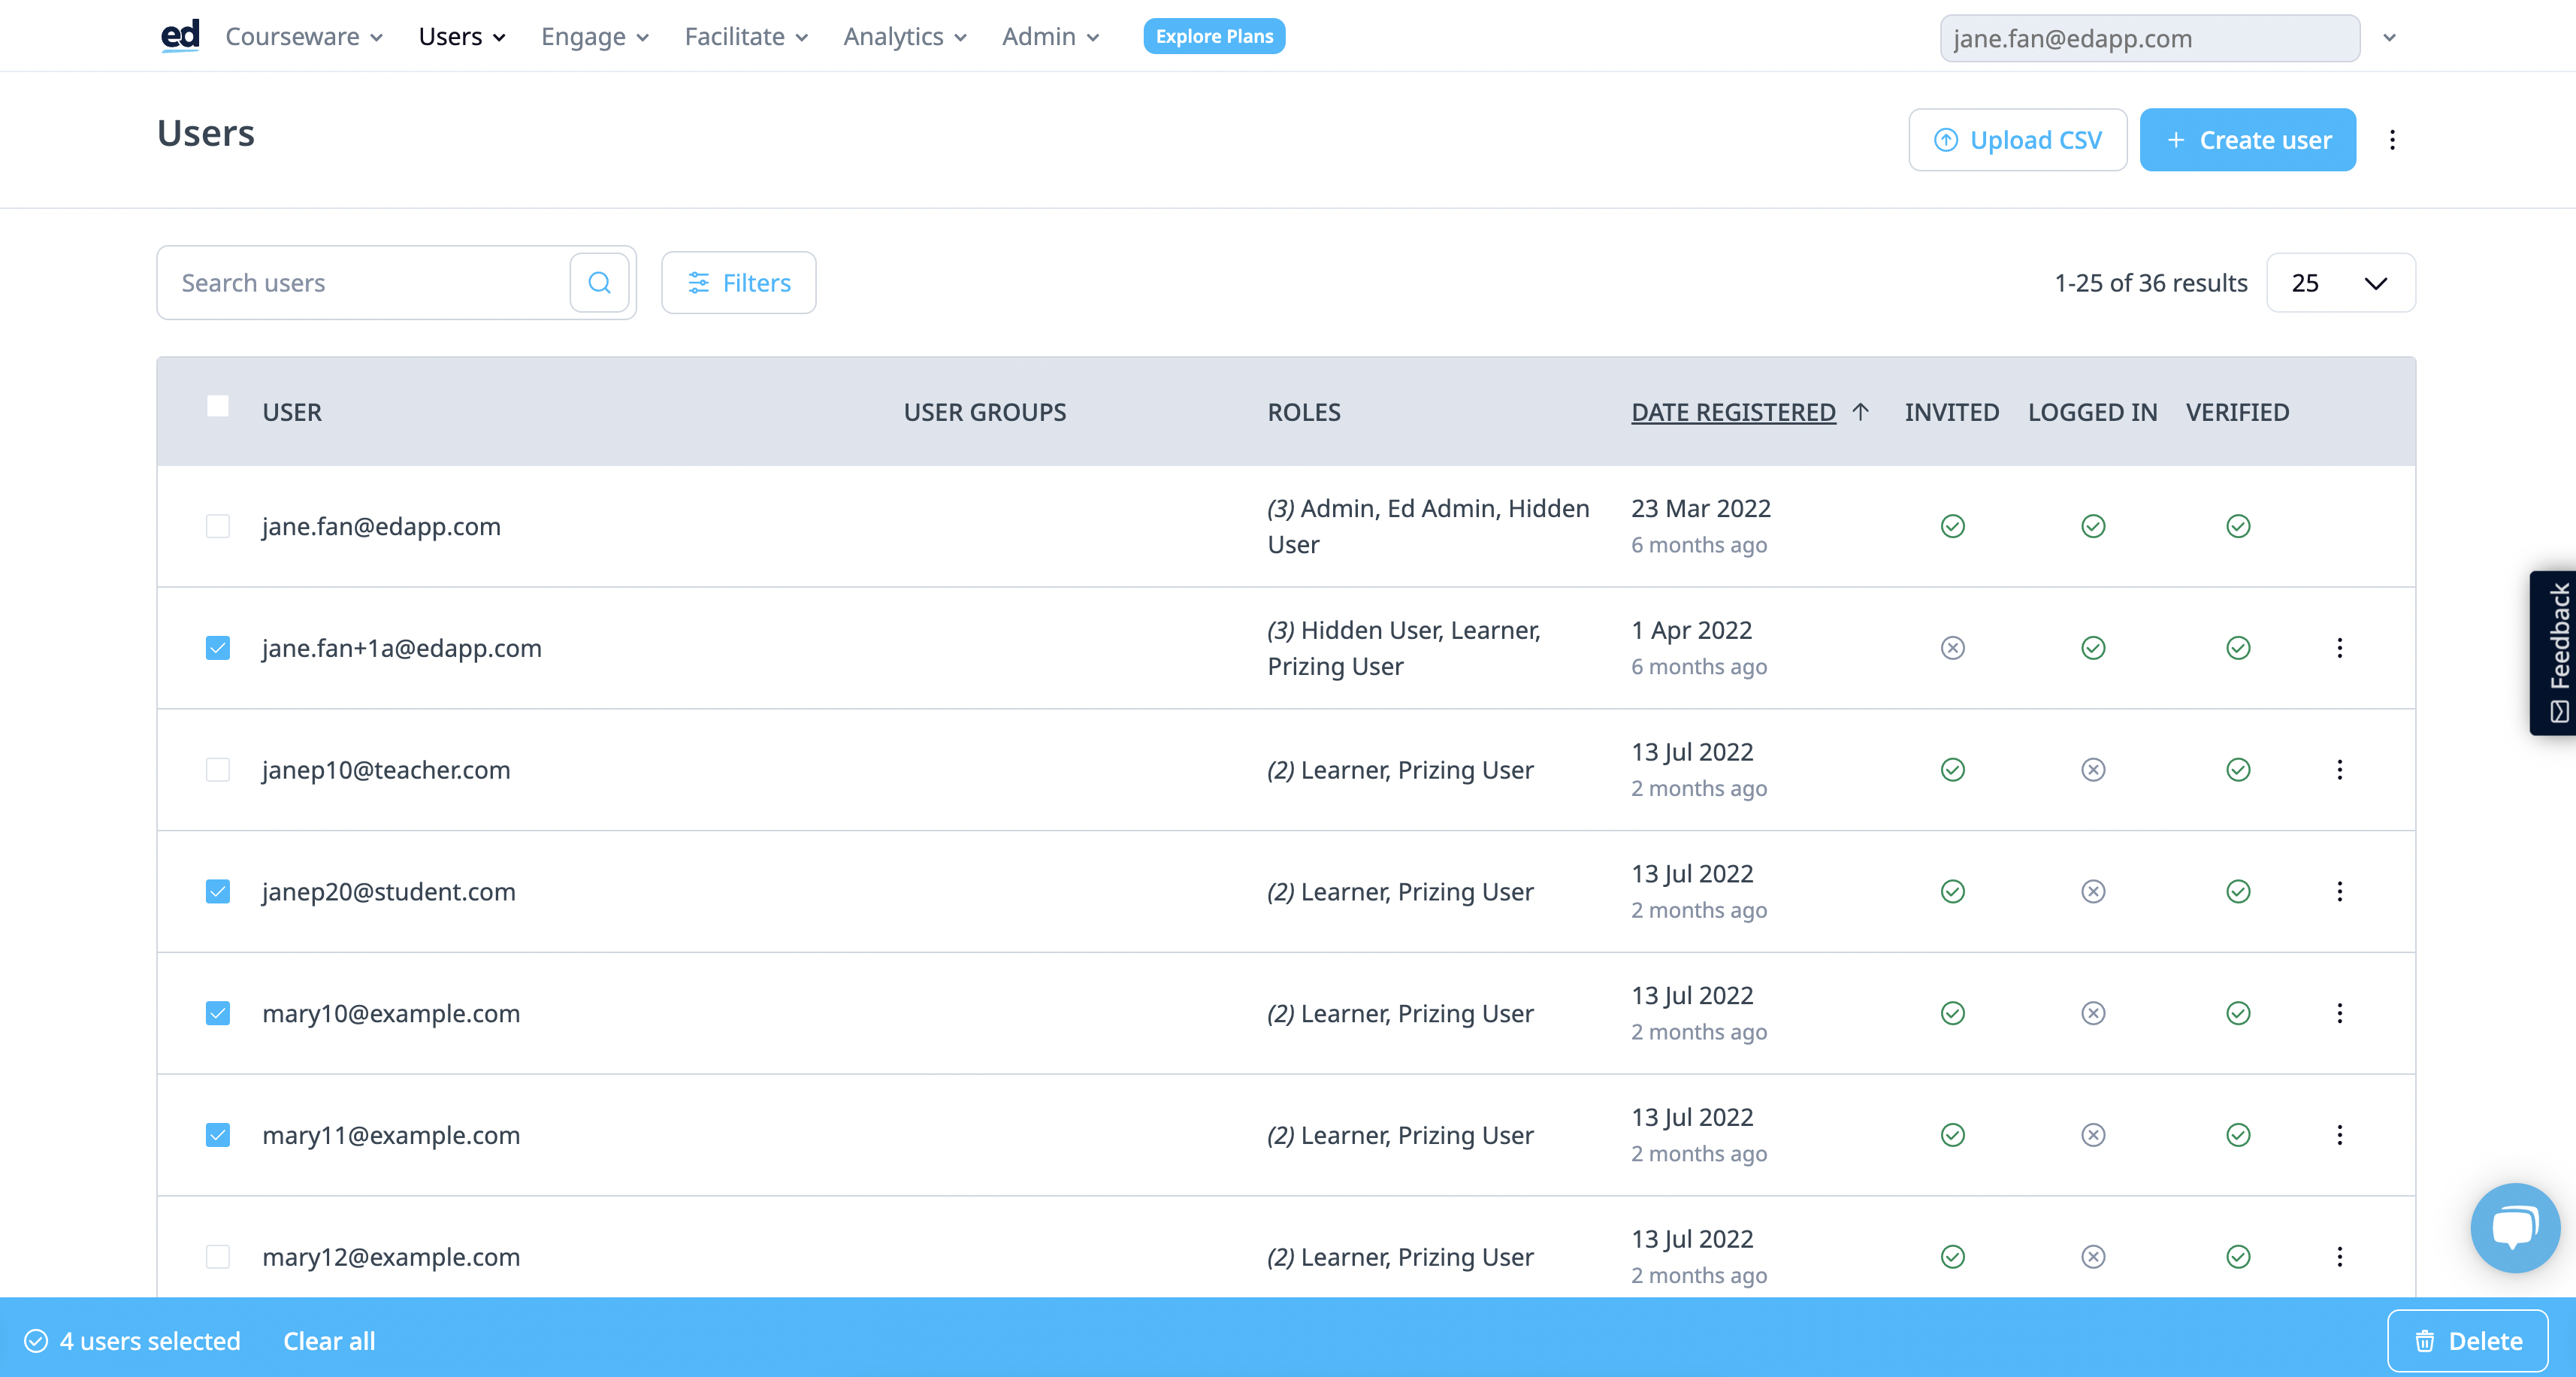Click the ed logo home icon
This screenshot has height=1377, width=2576.
click(x=180, y=36)
